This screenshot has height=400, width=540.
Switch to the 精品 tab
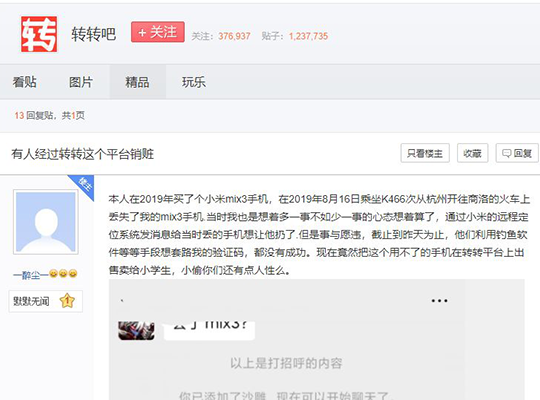[137, 82]
